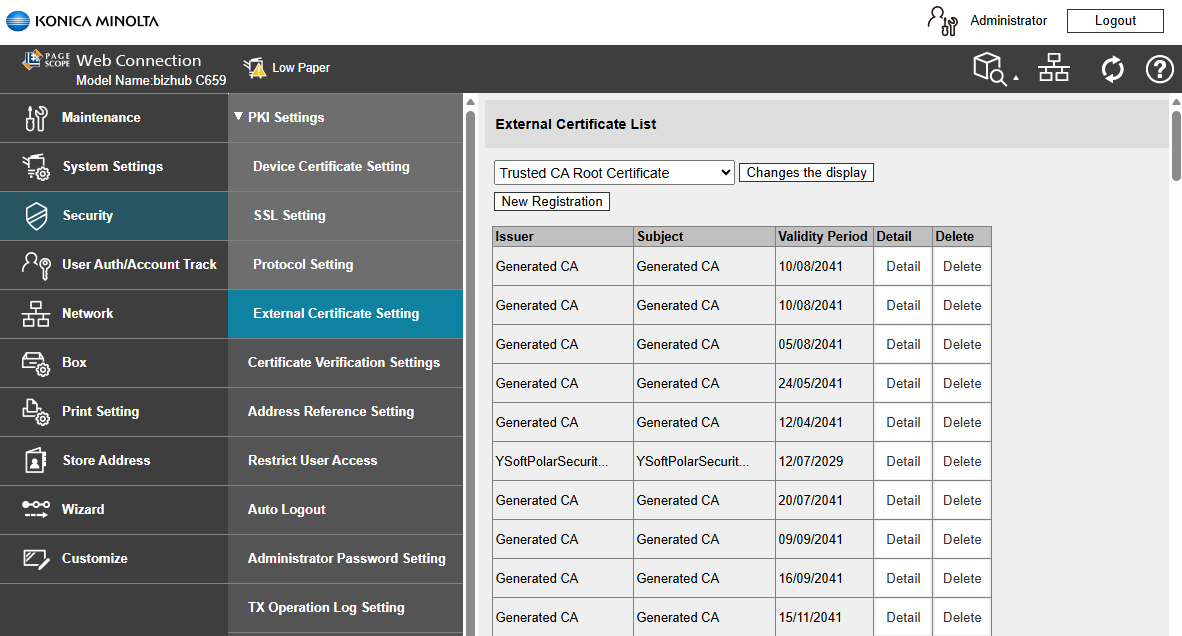Screen dimensions: 1182x636
Task: Open the help question mark icon
Action: (1159, 69)
